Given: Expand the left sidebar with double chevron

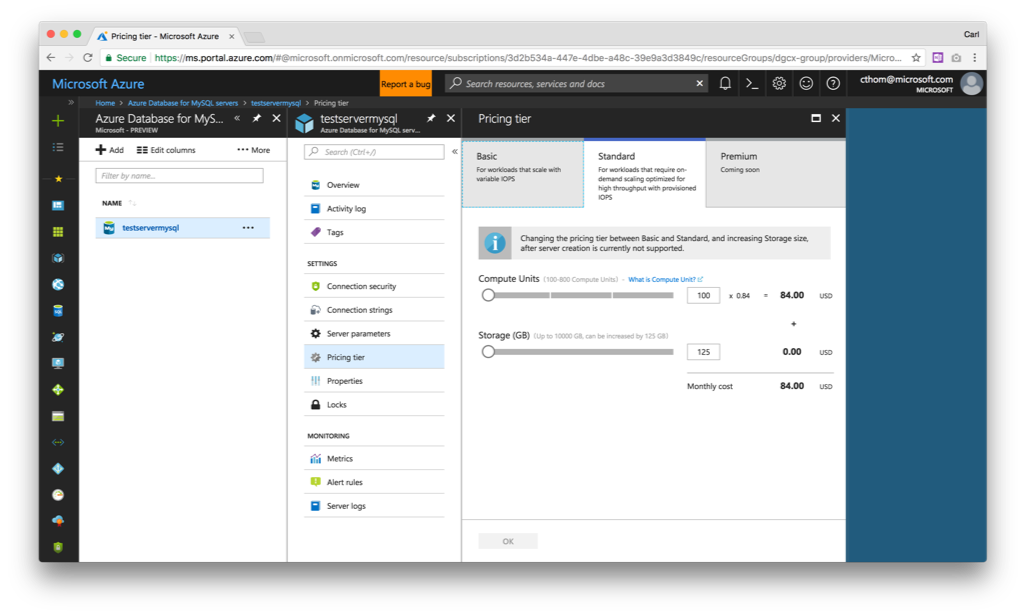Looking at the screenshot, I should point(71,102).
